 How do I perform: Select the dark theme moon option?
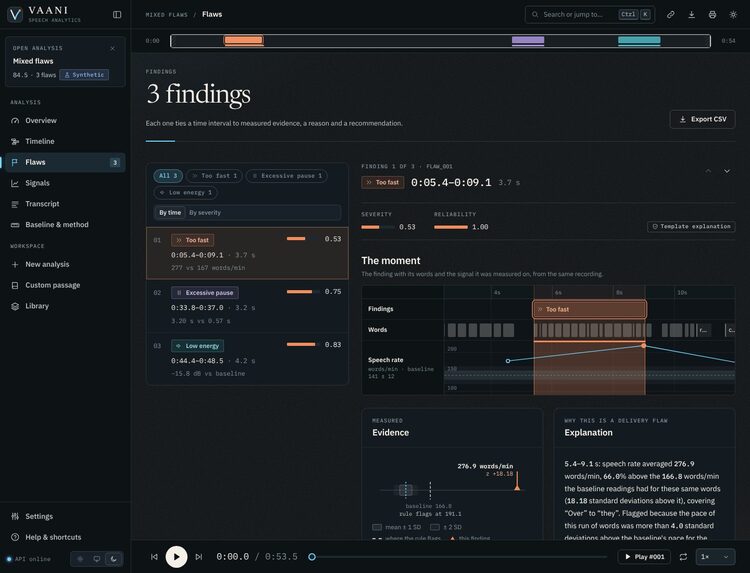(x=113, y=559)
